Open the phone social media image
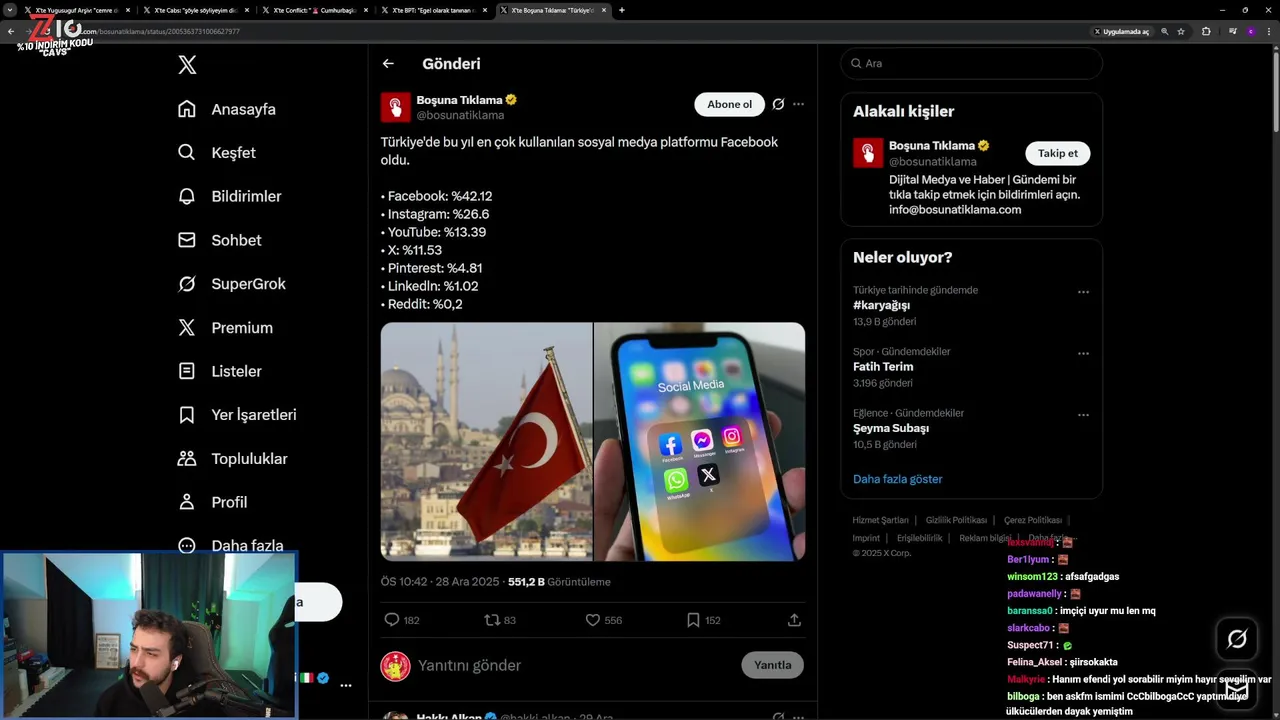The image size is (1280, 720). pyautogui.click(x=699, y=441)
